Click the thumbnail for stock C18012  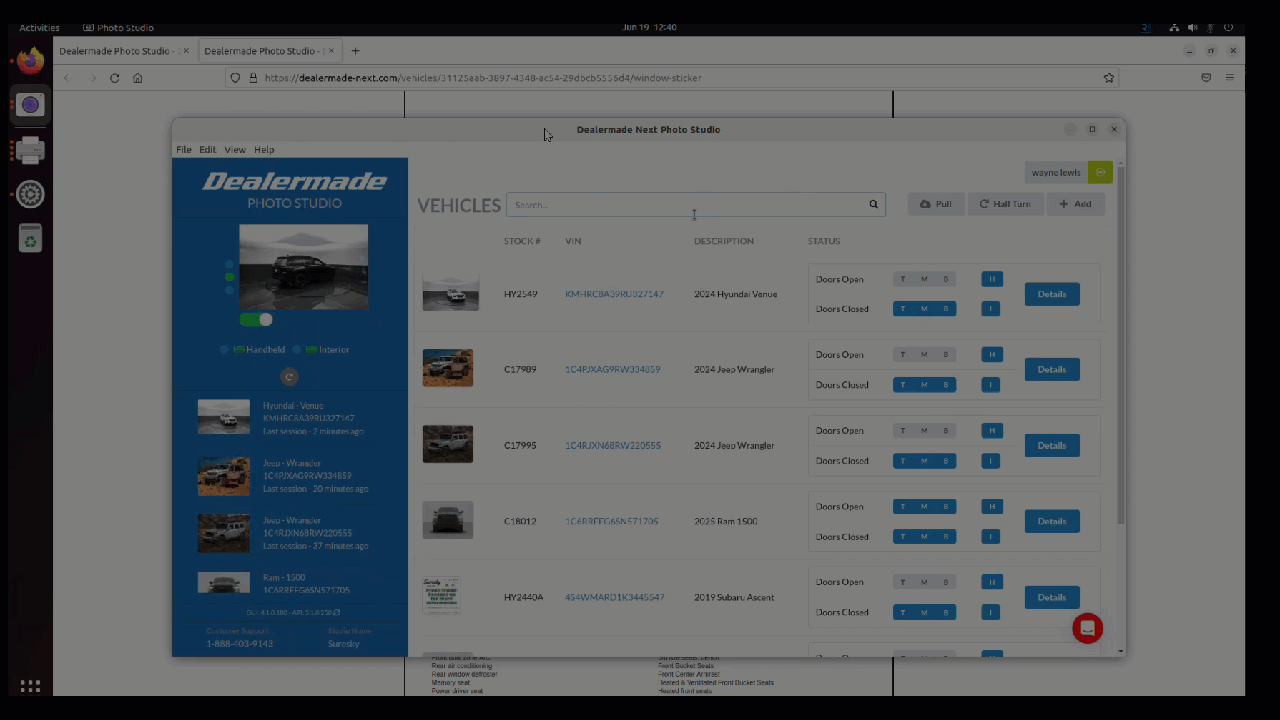447,520
